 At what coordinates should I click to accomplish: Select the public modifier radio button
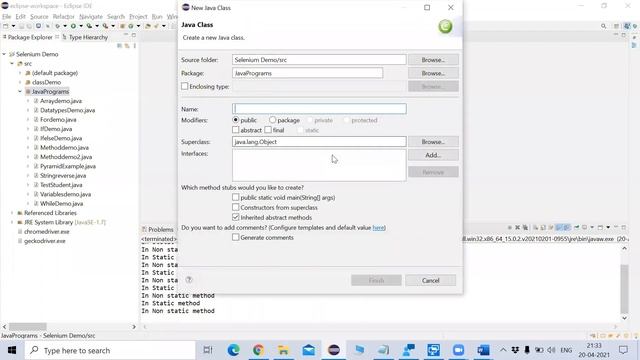tap(236, 120)
